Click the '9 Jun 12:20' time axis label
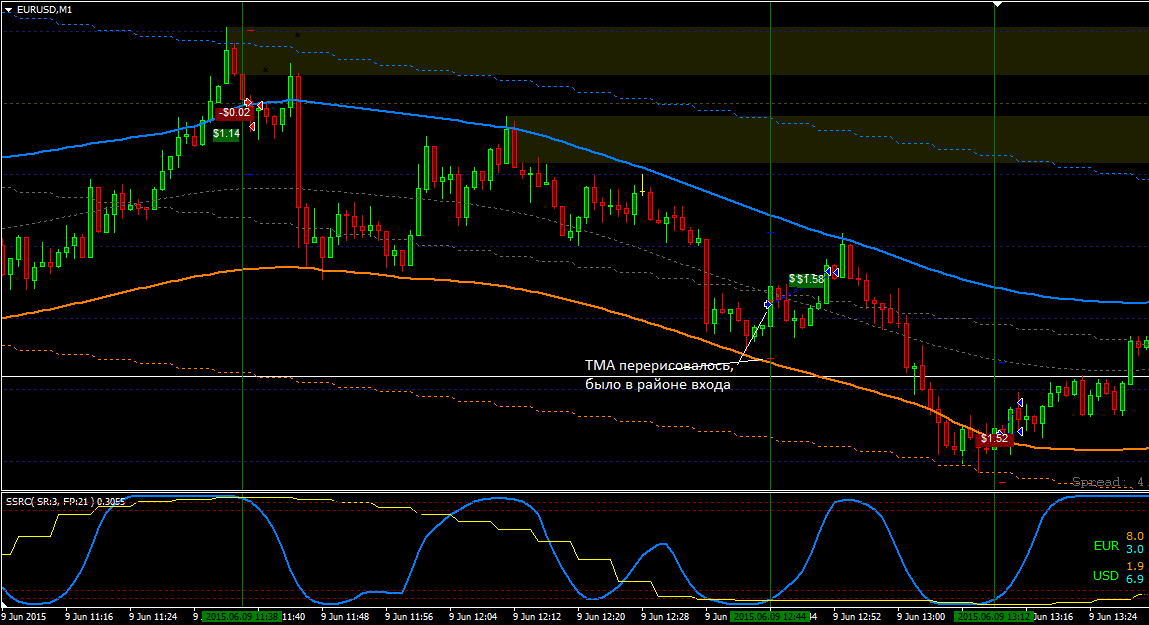The image size is (1149, 625). pos(602,617)
